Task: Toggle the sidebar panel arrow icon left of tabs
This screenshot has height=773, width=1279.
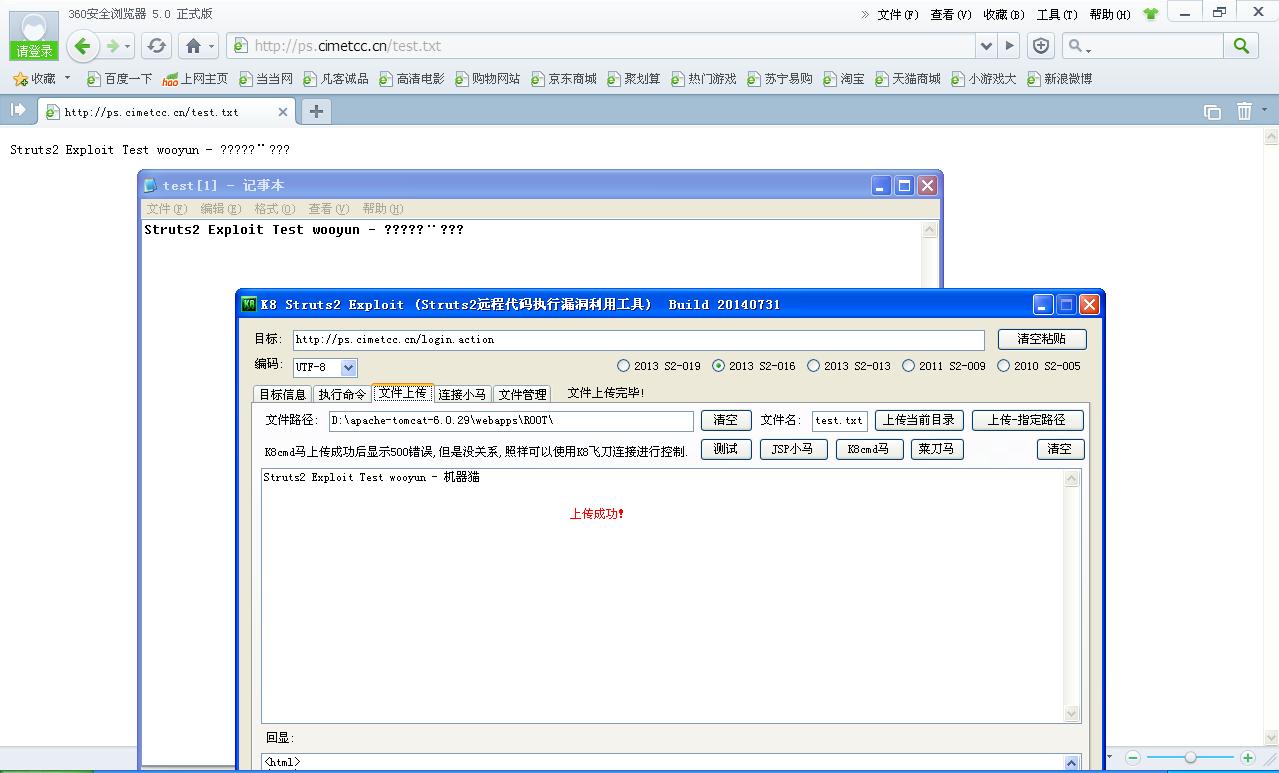Action: tap(18, 111)
